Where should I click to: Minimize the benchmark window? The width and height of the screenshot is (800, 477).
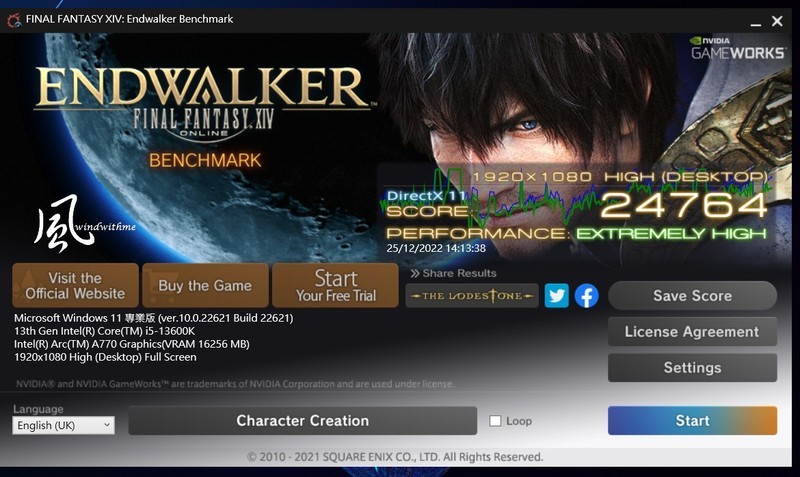click(x=756, y=22)
